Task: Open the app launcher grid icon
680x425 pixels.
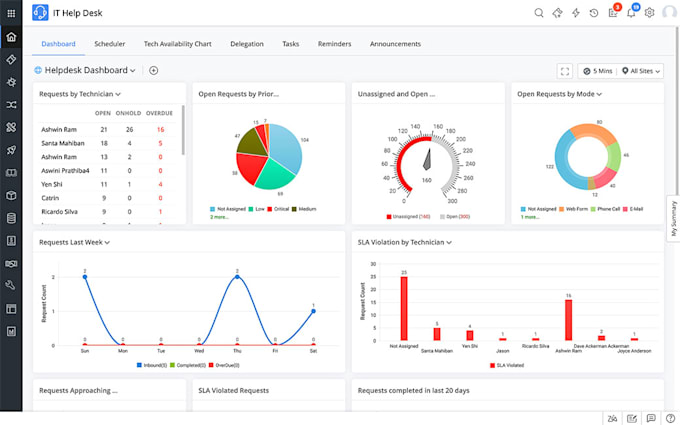Action: tap(11, 13)
